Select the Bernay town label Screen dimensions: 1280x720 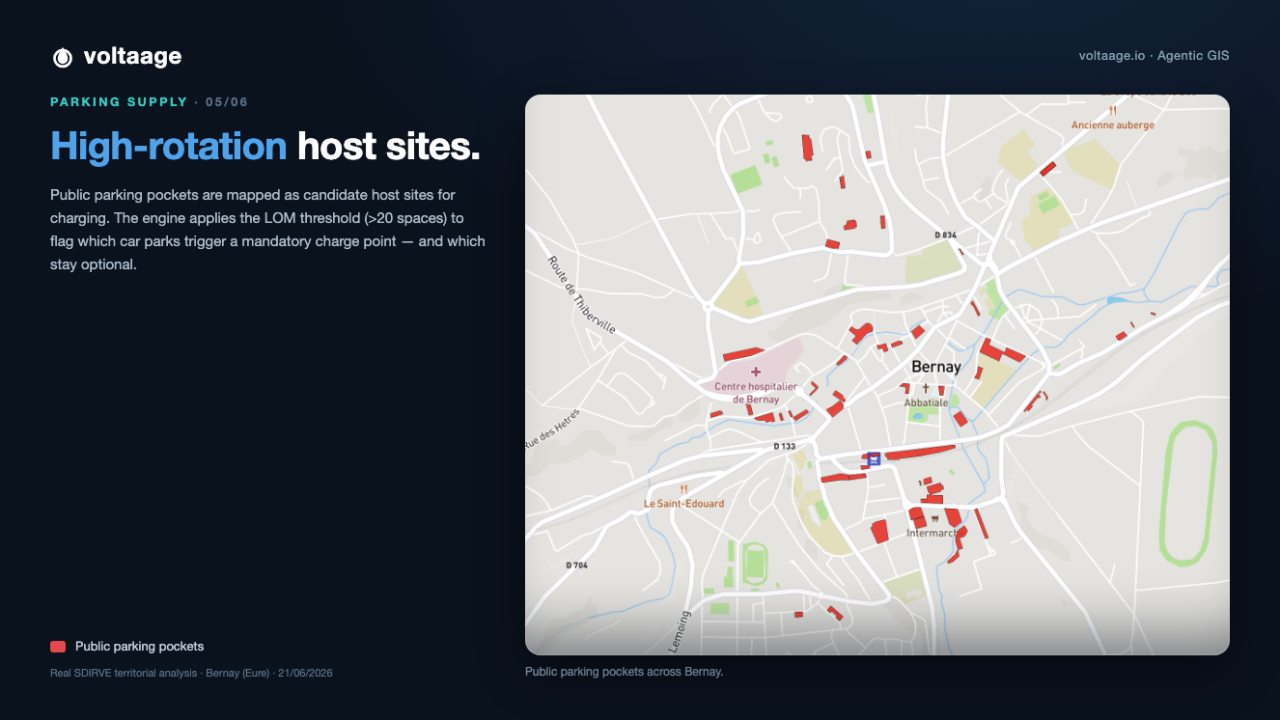pos(936,367)
